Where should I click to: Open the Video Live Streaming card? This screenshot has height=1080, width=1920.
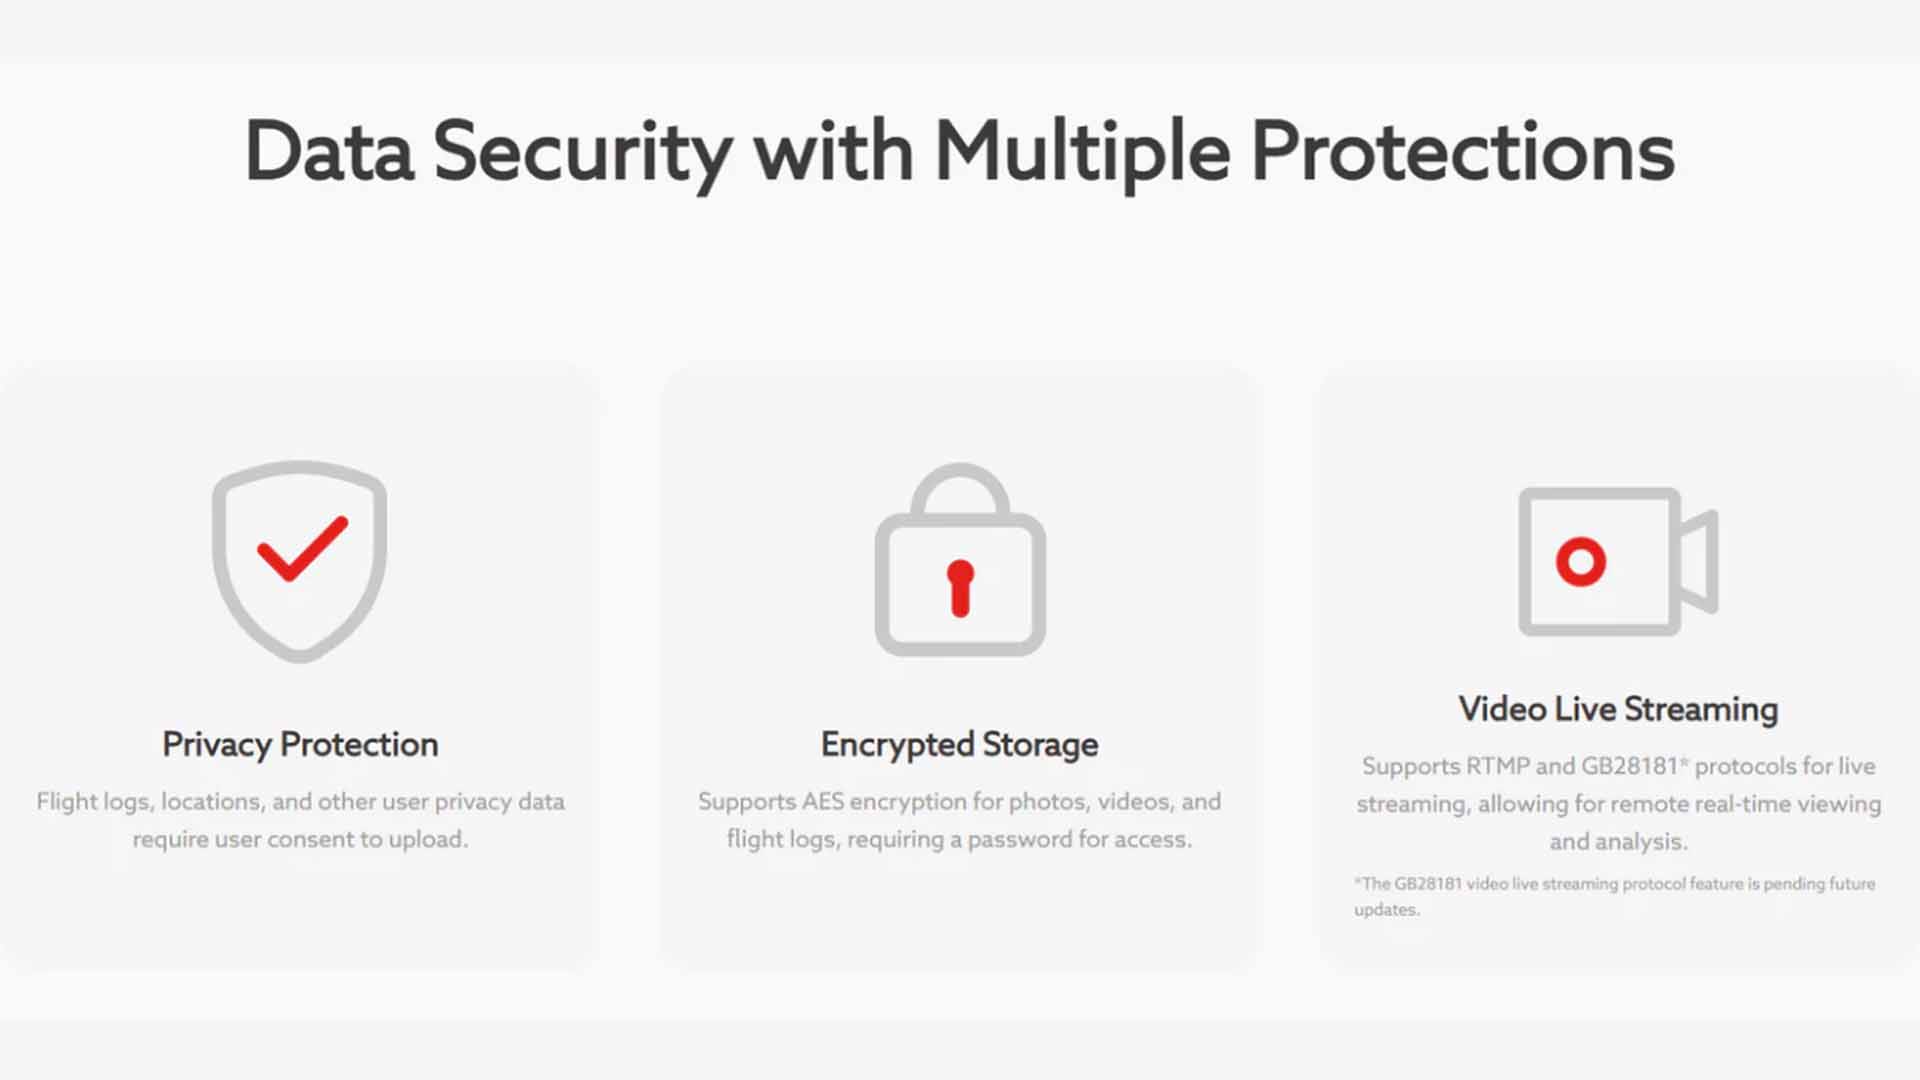1619,668
